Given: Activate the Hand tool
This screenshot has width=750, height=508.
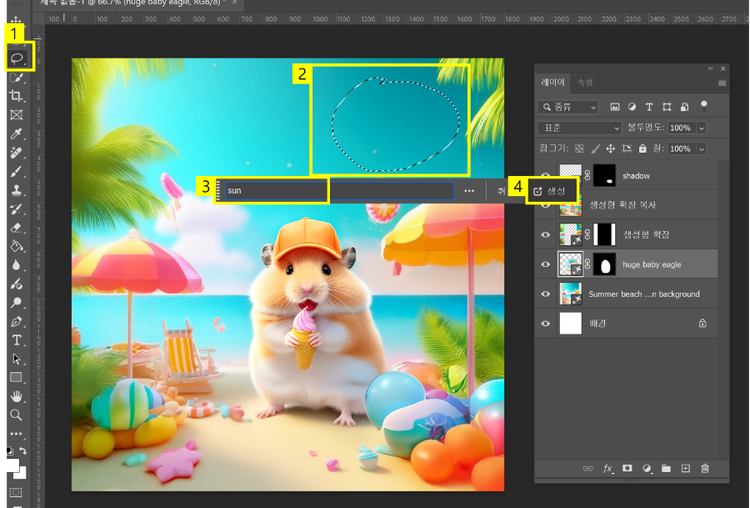Looking at the screenshot, I should point(16,396).
